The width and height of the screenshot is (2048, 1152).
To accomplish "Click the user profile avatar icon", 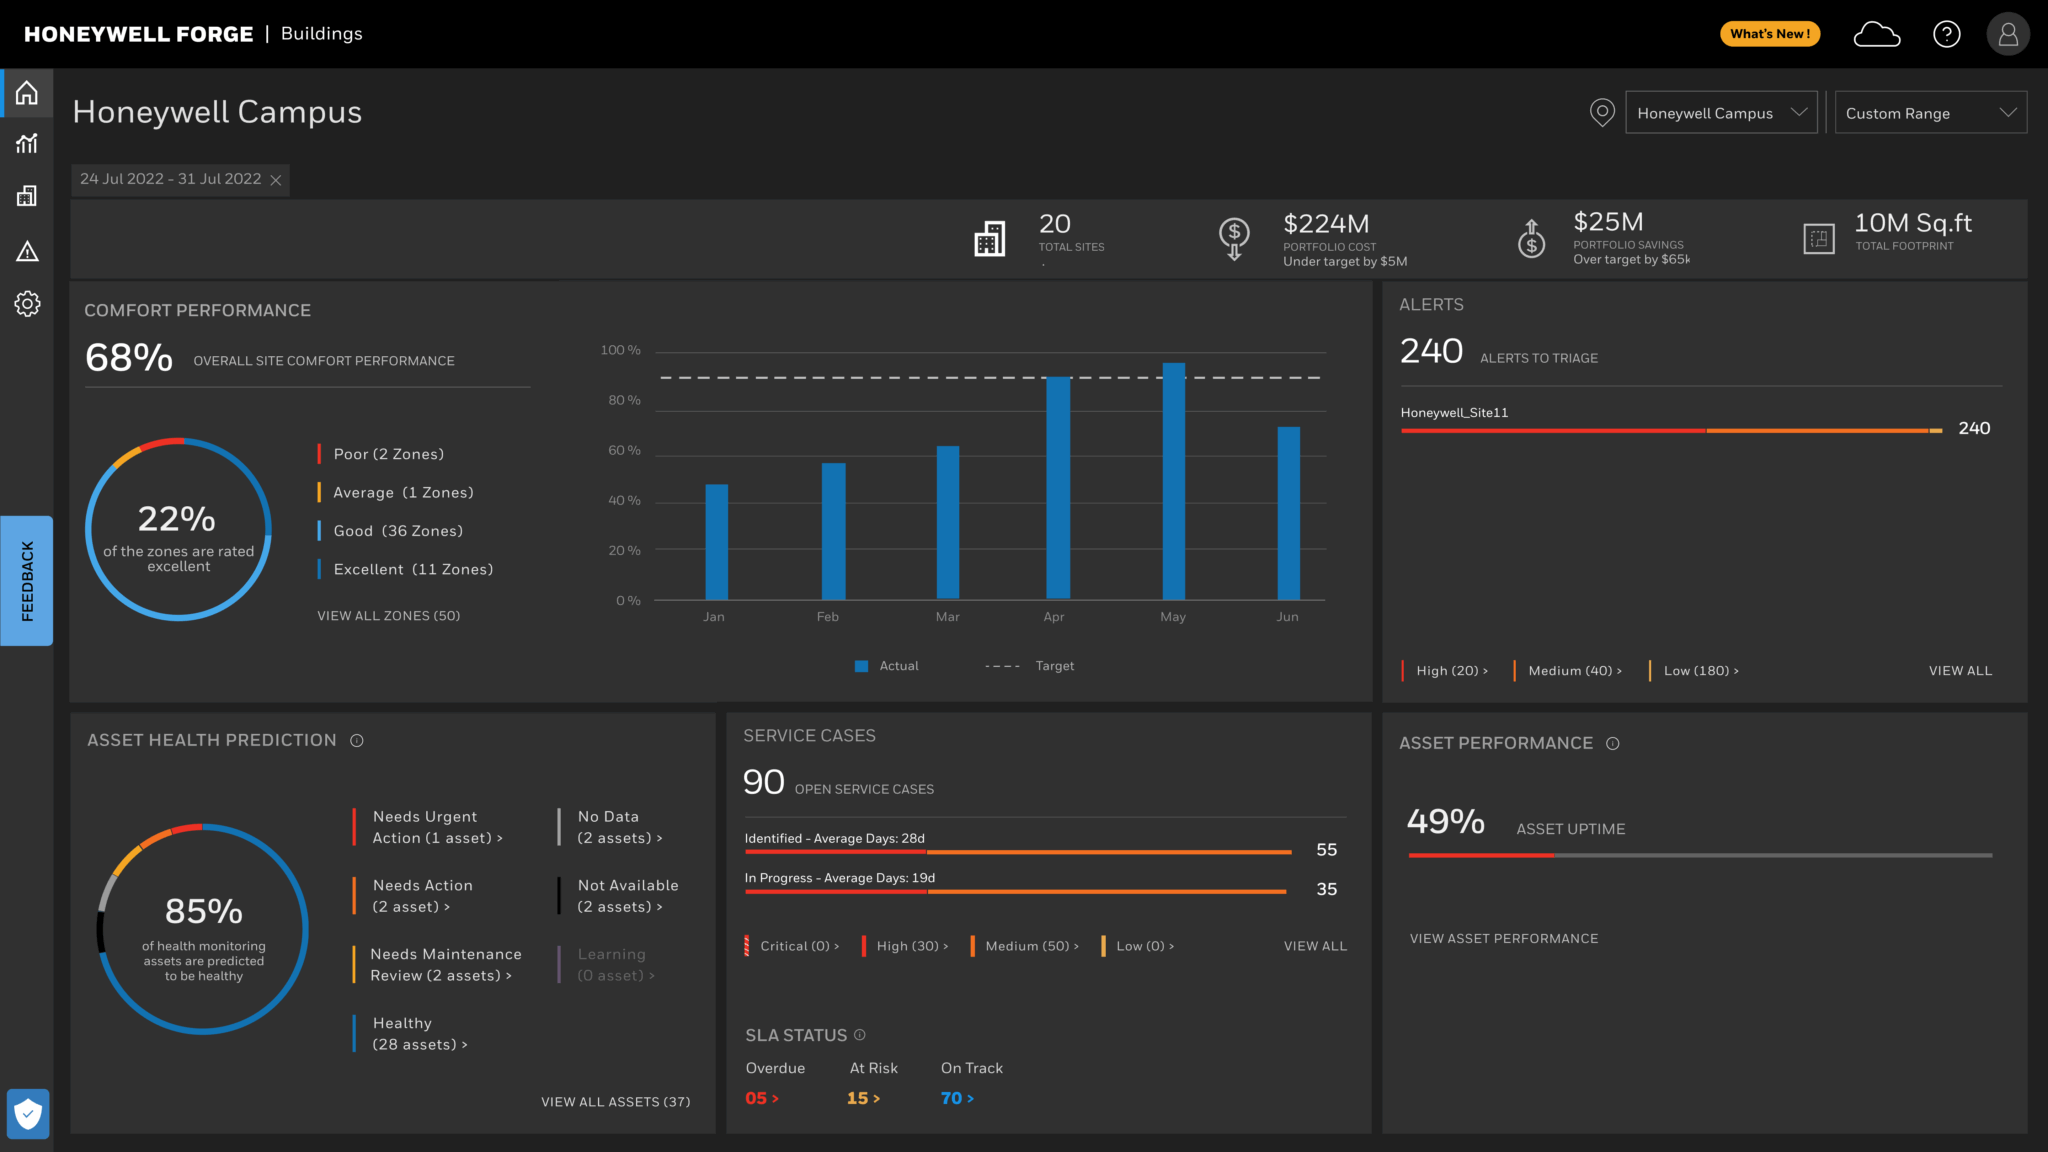I will click(x=2008, y=33).
